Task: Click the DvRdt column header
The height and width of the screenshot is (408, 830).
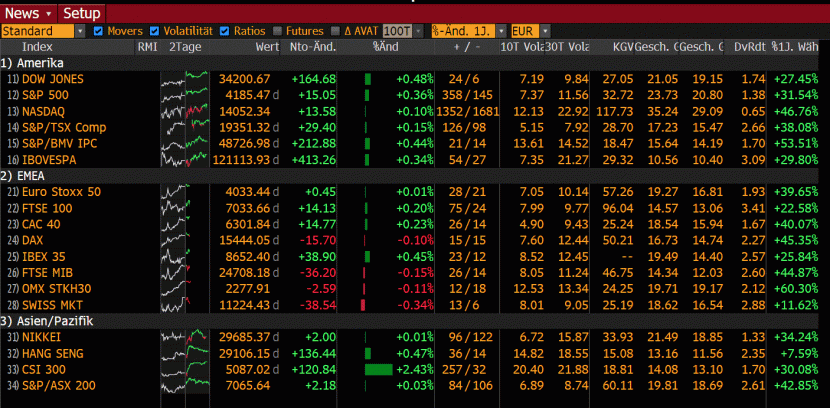Action: click(x=750, y=47)
